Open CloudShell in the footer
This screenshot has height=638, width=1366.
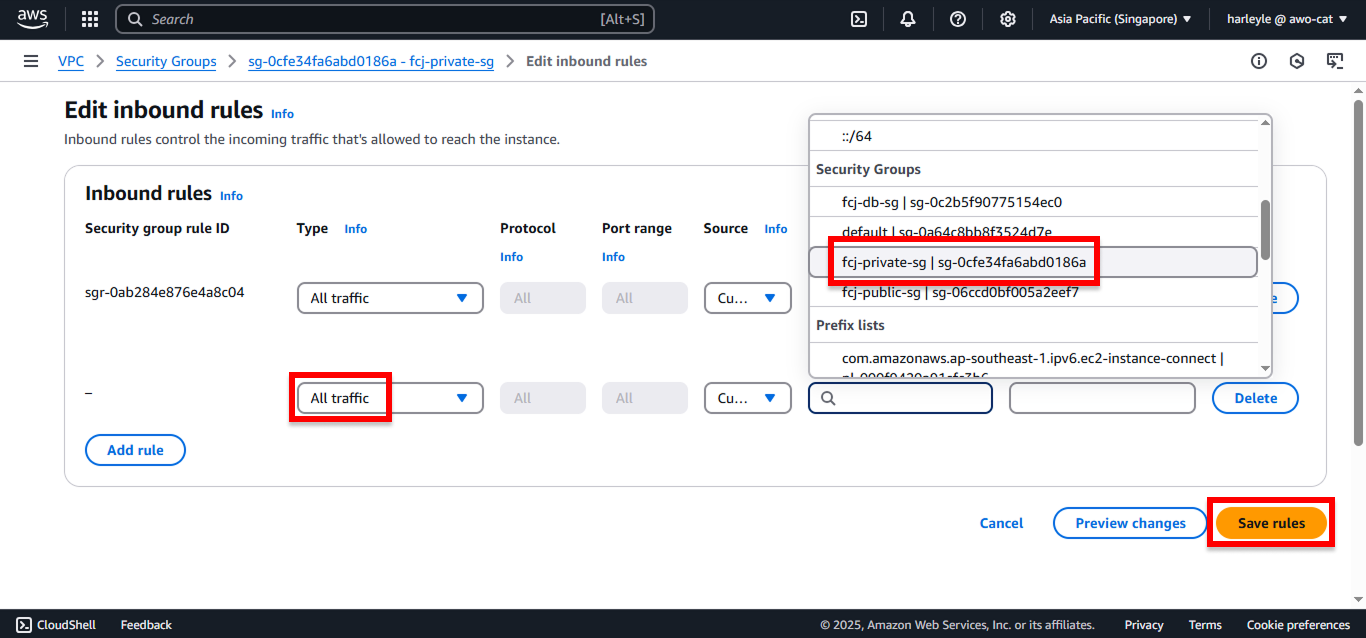(56, 625)
